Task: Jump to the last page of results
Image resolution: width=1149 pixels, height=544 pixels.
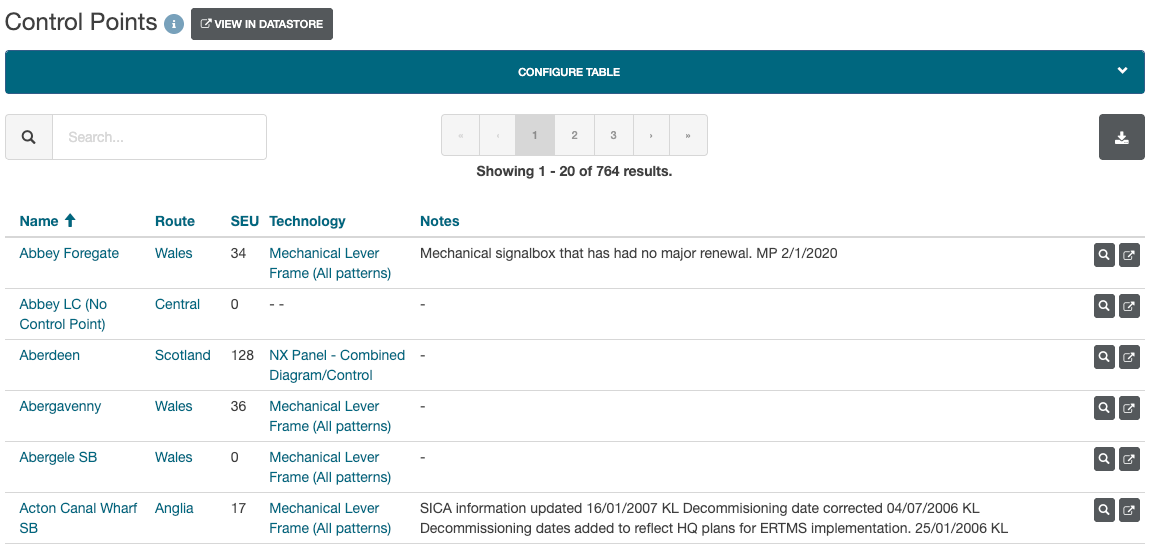Action: click(x=688, y=135)
